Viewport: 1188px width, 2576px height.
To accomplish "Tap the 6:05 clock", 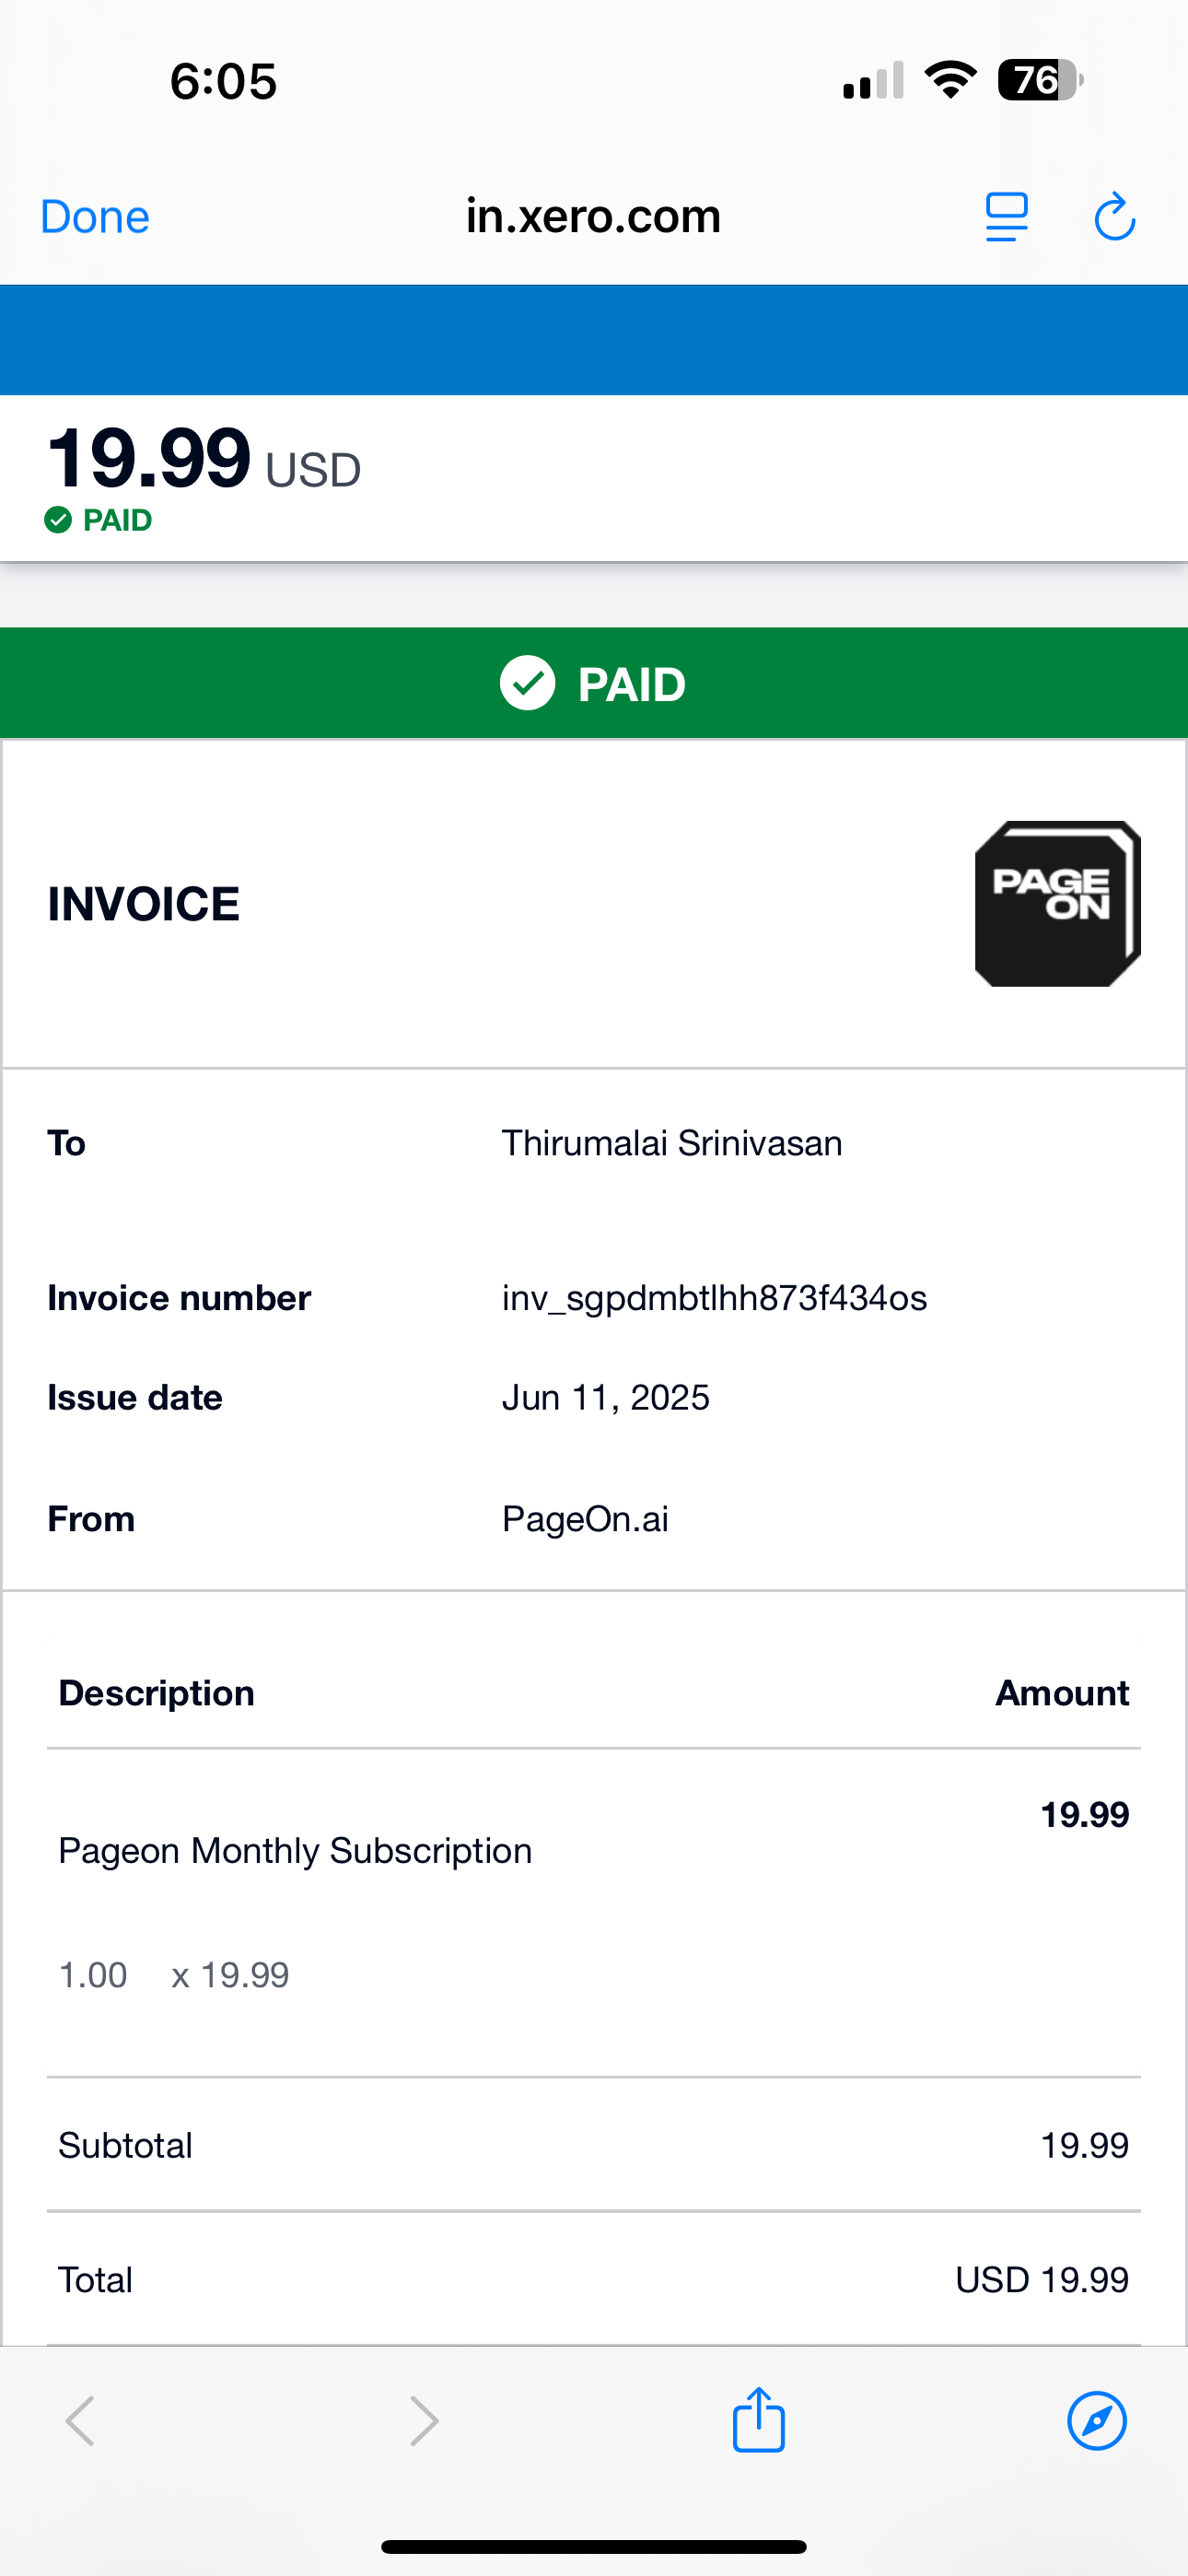I will point(223,81).
